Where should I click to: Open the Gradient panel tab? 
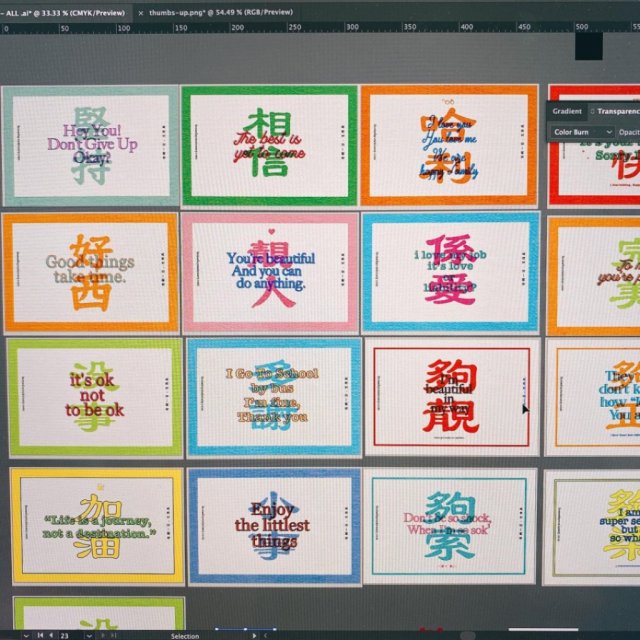pyautogui.click(x=566, y=112)
